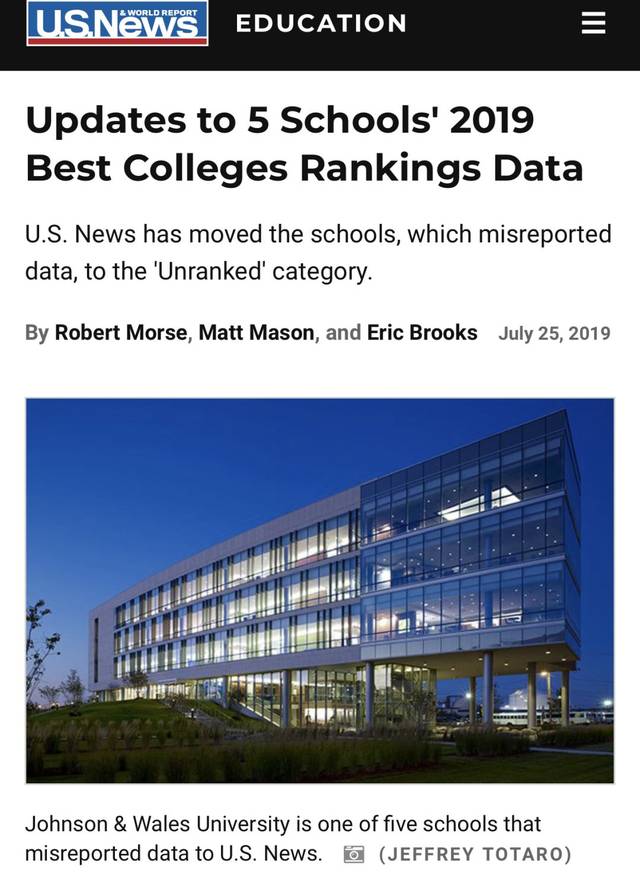Click 'Best Colleges Rankings Data' headline line
Image resolution: width=640 pixels, height=890 pixels.
point(303,167)
